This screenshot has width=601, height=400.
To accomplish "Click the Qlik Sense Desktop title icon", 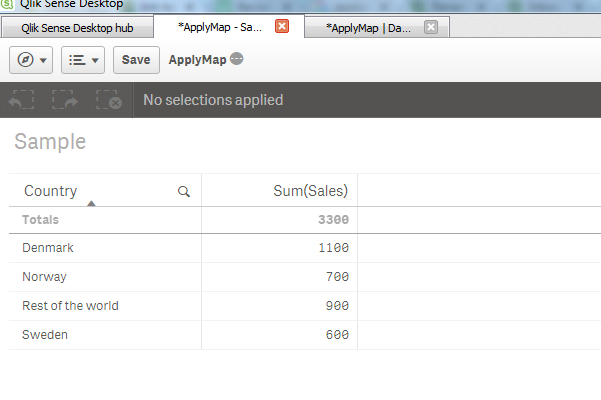I will (x=7, y=5).
